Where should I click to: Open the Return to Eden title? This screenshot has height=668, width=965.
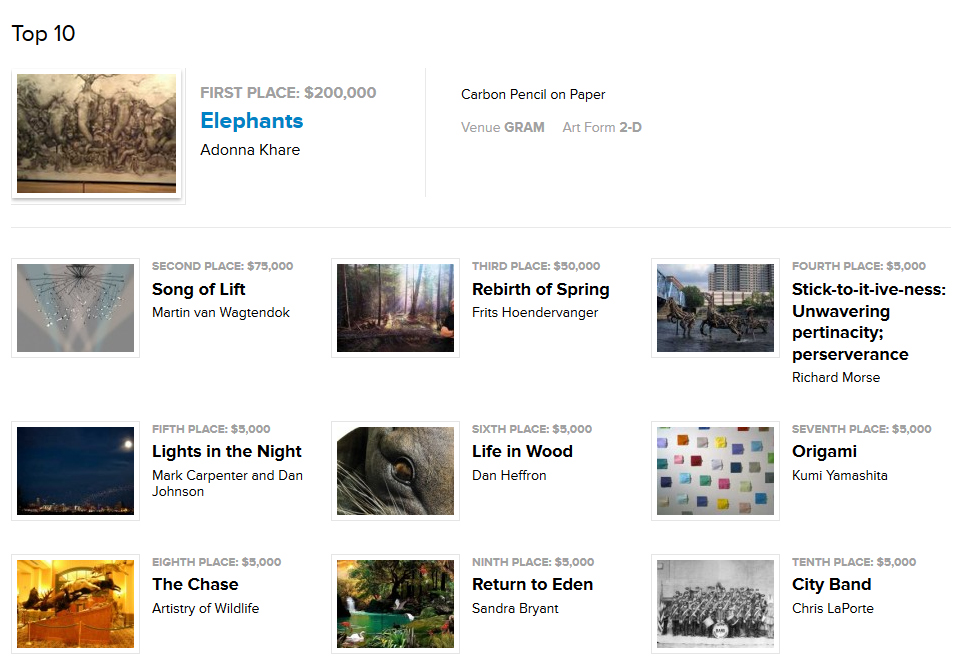click(532, 584)
